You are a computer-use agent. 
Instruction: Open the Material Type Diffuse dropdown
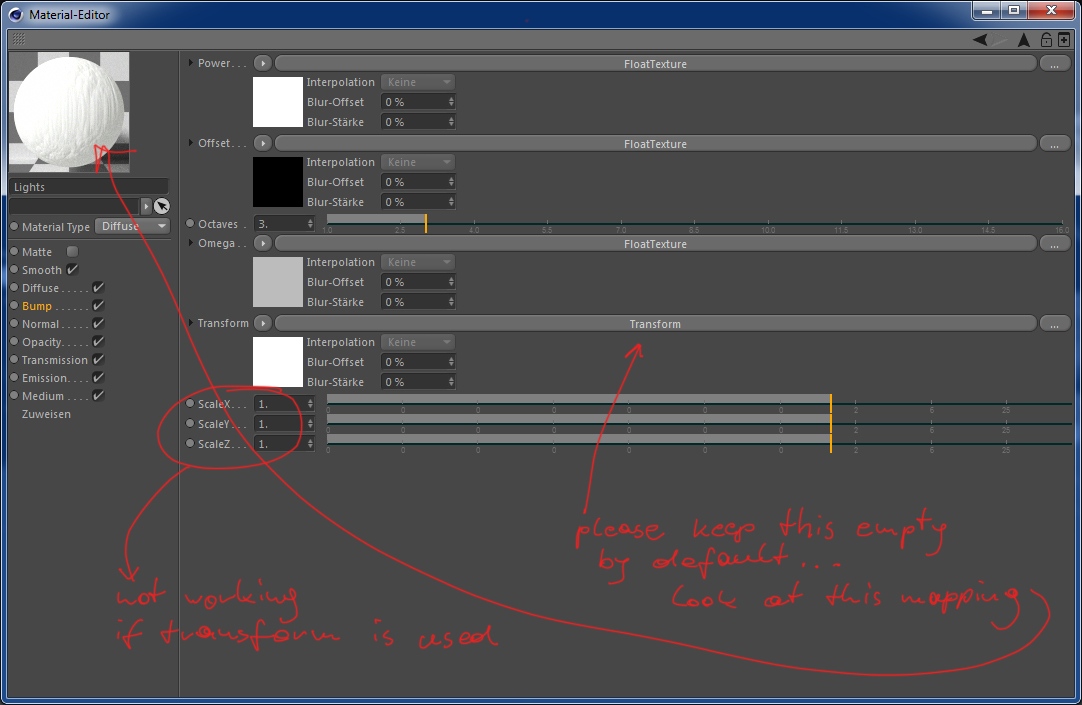tap(132, 226)
